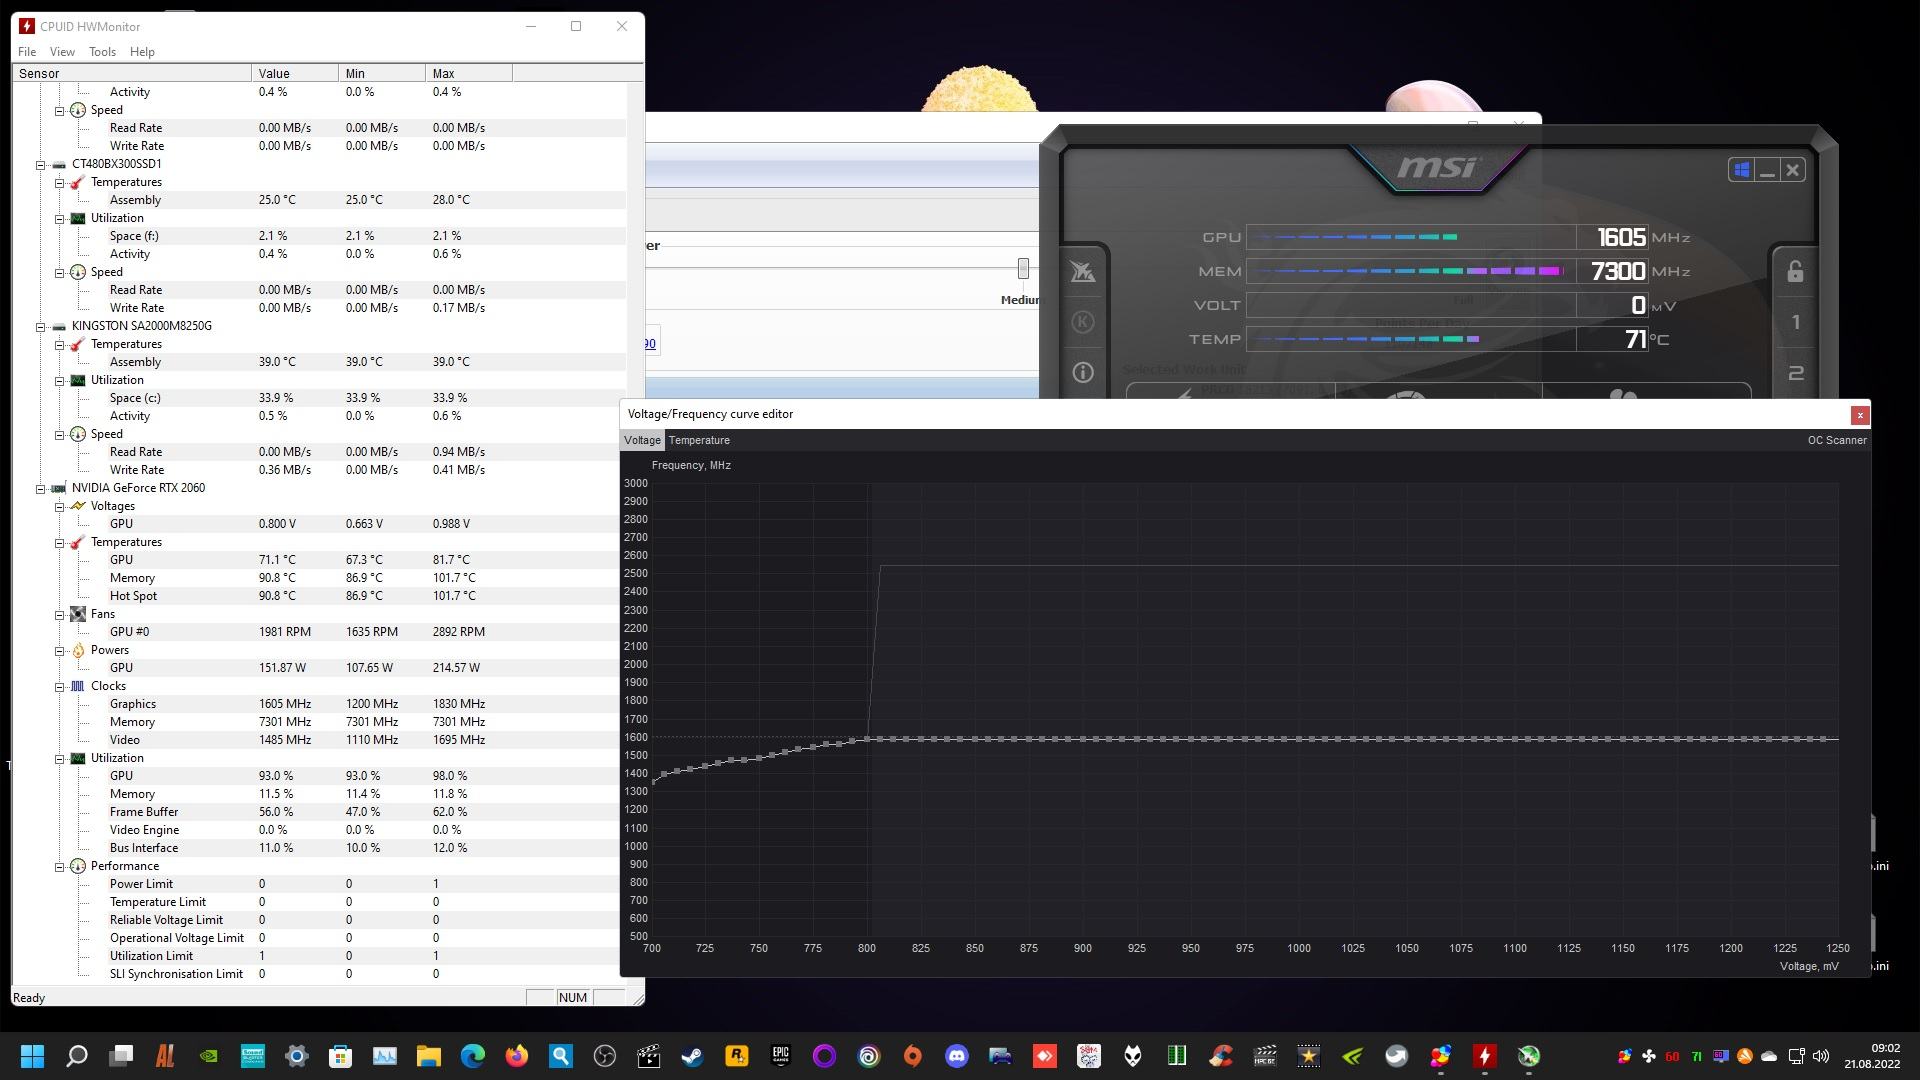
Task: Switch to the Voltage tab in curve editor
Action: 642,440
